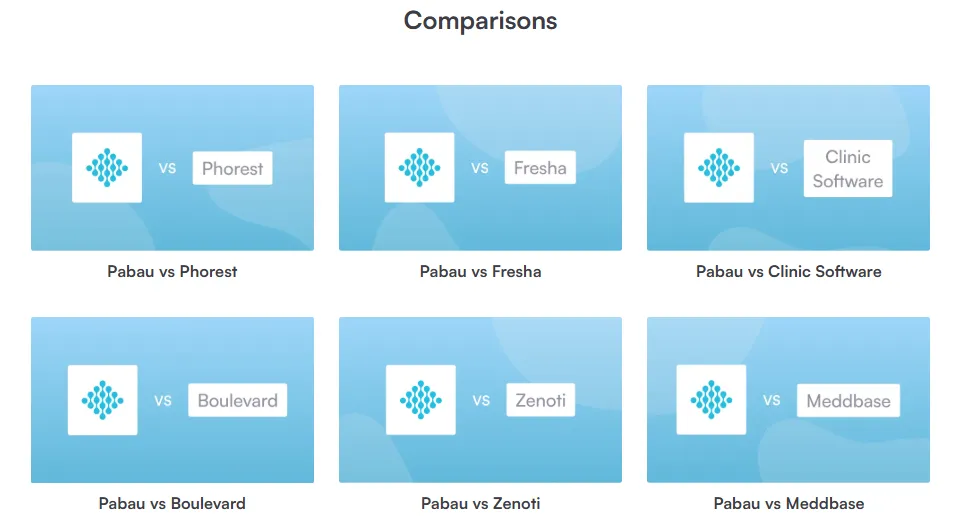Open the Pabau vs Boulevard link
The width and height of the screenshot is (960, 532).
tap(172, 503)
